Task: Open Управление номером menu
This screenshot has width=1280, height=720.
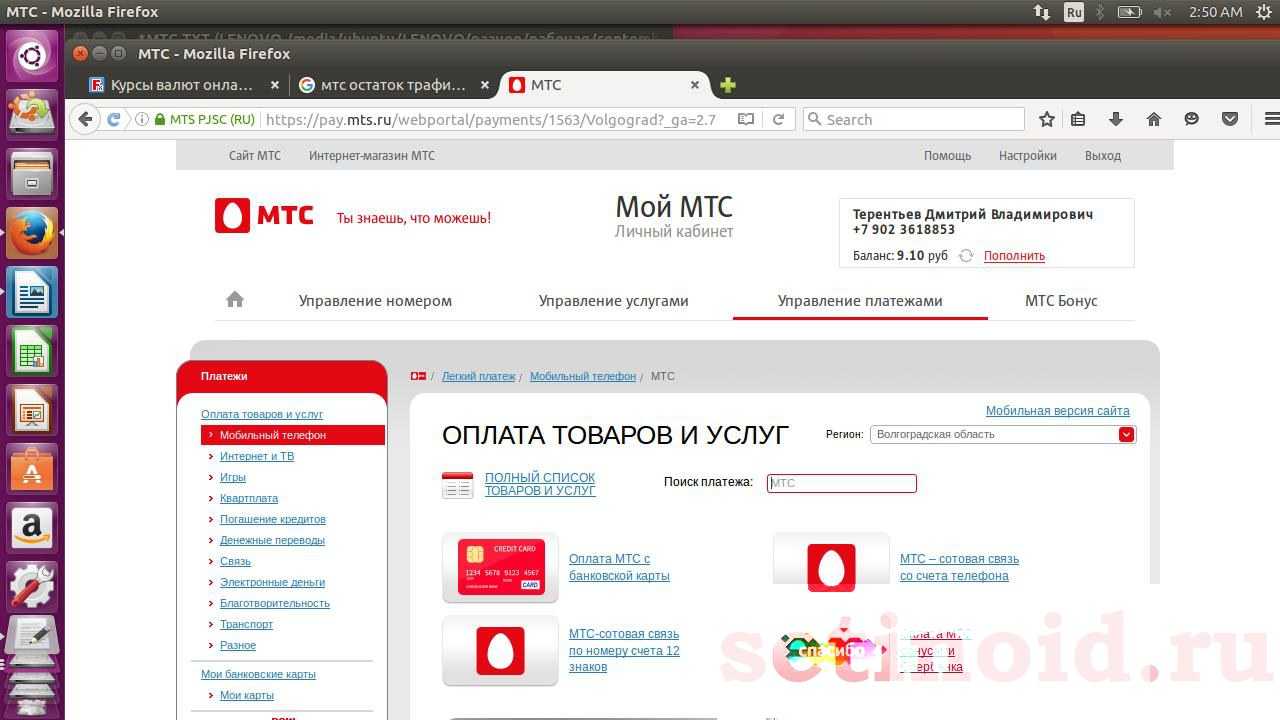Action: pos(375,301)
